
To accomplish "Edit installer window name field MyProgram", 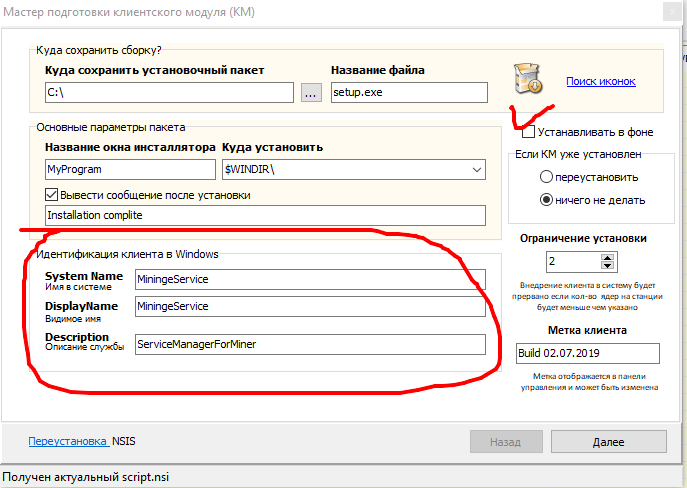I will pyautogui.click(x=130, y=170).
